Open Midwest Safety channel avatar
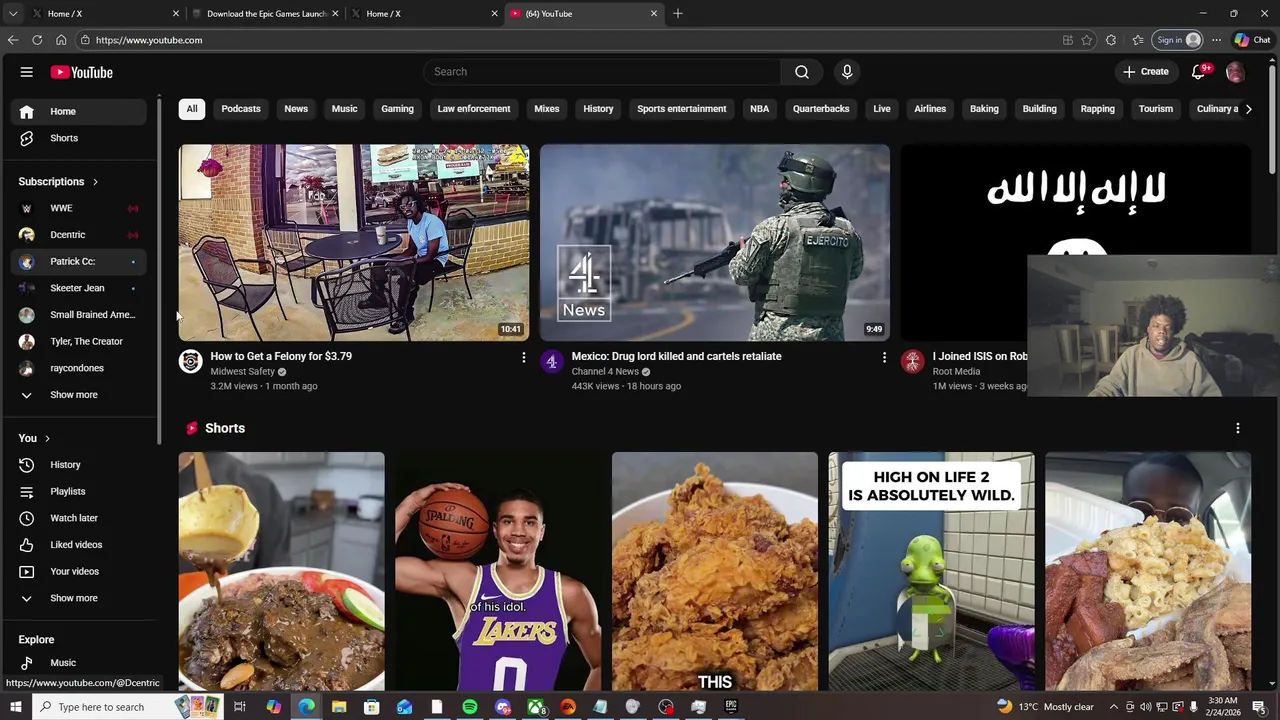Screen dimensions: 1280x720 pyautogui.click(x=190, y=361)
